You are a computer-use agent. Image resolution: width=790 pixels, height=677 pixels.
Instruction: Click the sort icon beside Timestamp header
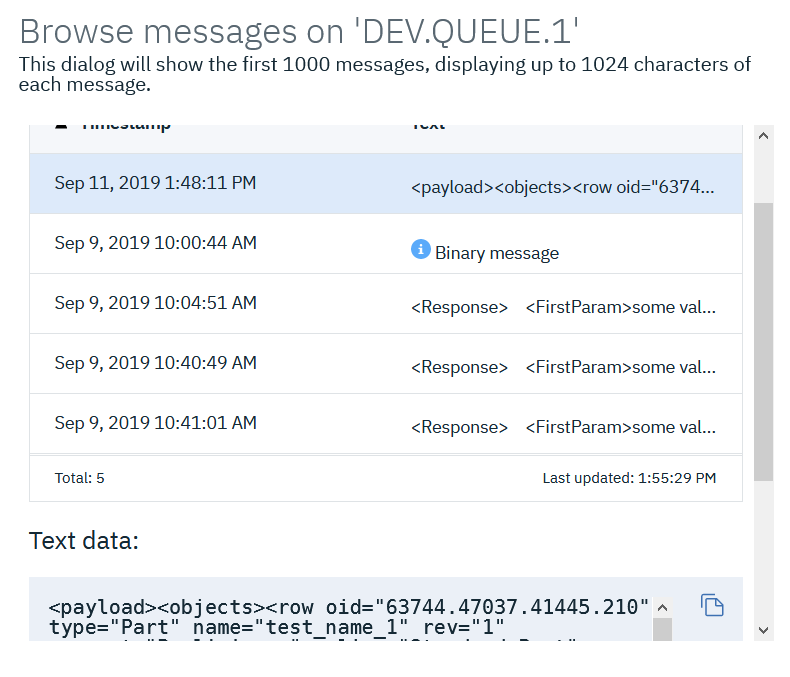[x=62, y=127]
